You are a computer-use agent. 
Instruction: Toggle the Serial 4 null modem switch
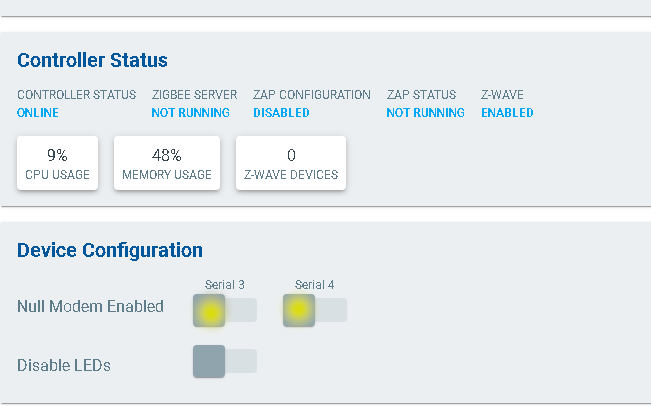(314, 311)
